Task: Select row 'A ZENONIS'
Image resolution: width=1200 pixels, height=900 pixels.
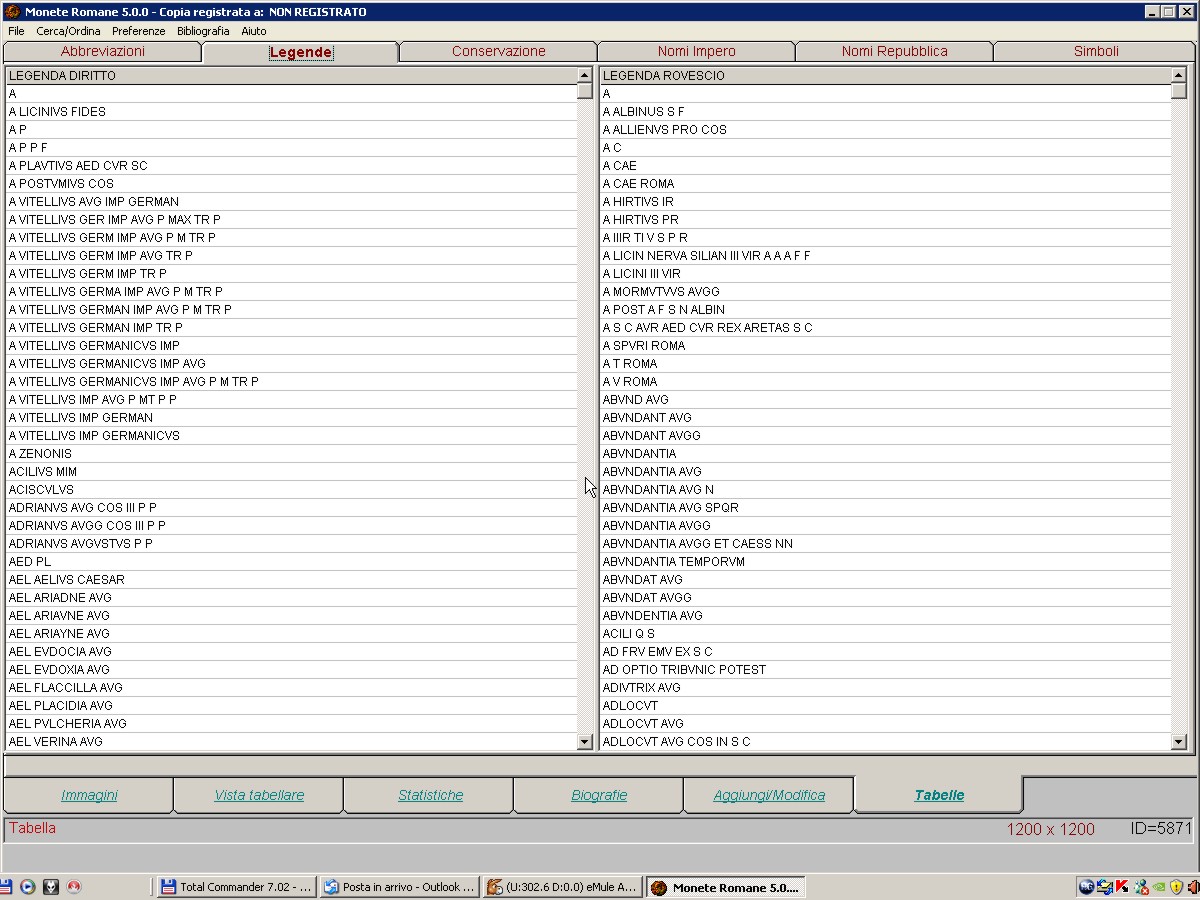Action: pos(291,453)
